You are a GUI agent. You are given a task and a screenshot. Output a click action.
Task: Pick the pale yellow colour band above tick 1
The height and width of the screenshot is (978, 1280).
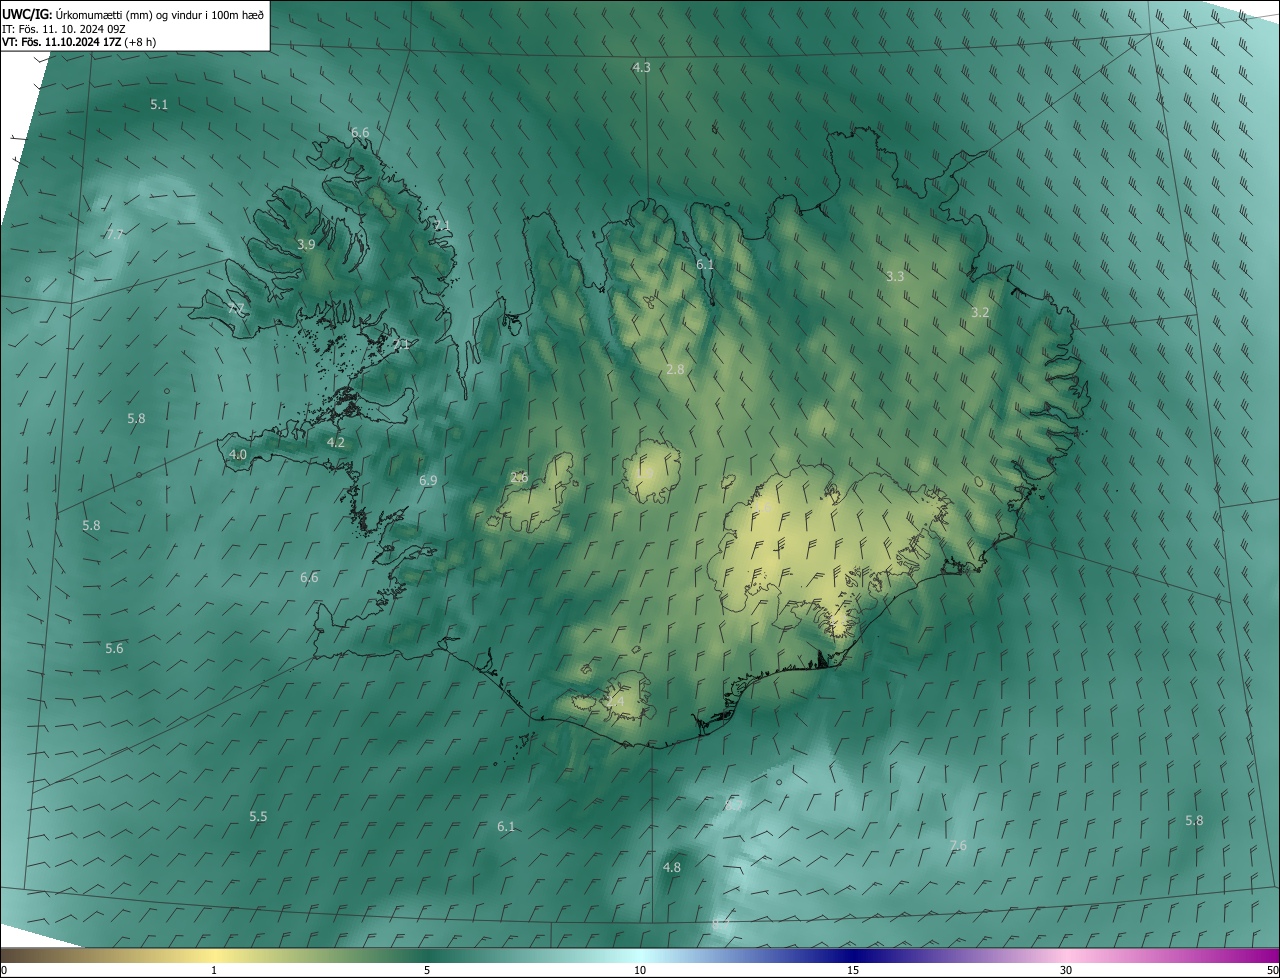tap(214, 956)
